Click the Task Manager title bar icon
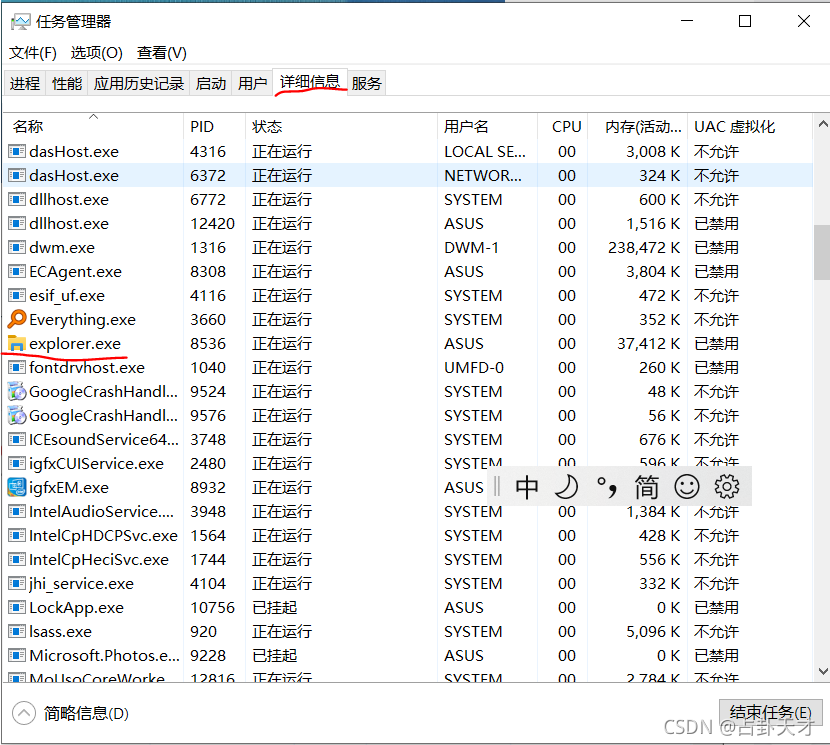This screenshot has width=830, height=745. 21,22
